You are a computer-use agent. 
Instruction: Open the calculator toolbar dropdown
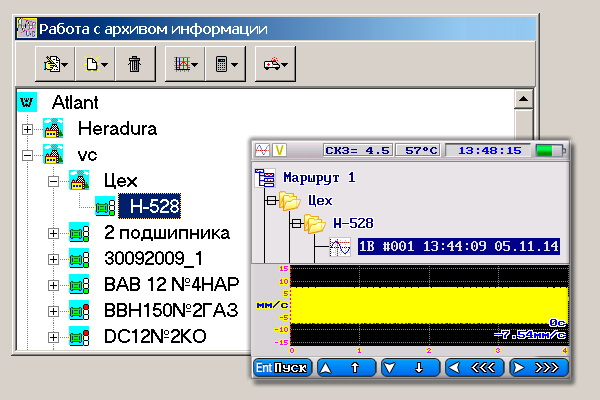[225, 64]
